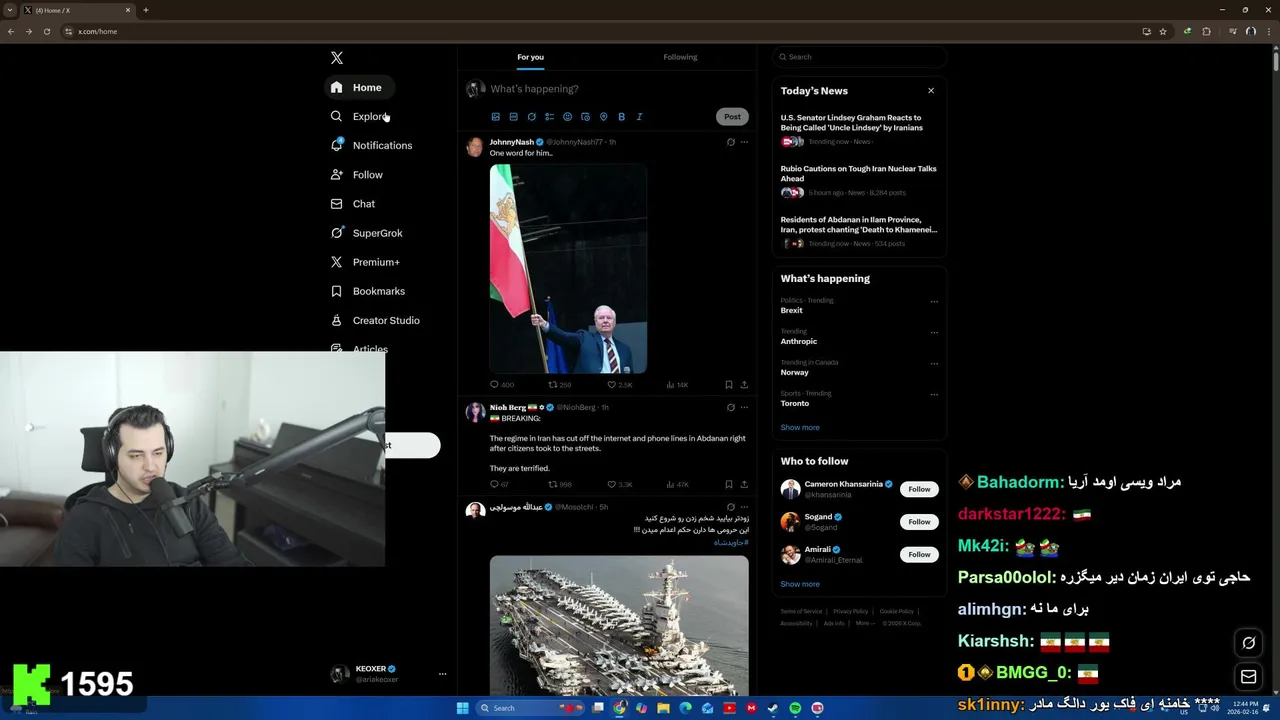Image resolution: width=1280 pixels, height=720 pixels.
Task: Open Rubio Iran nuclear talks story
Action: pos(859,182)
